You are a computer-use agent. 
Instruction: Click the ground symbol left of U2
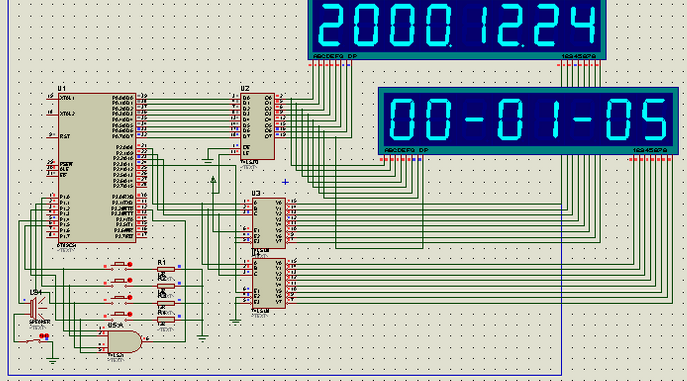click(208, 161)
